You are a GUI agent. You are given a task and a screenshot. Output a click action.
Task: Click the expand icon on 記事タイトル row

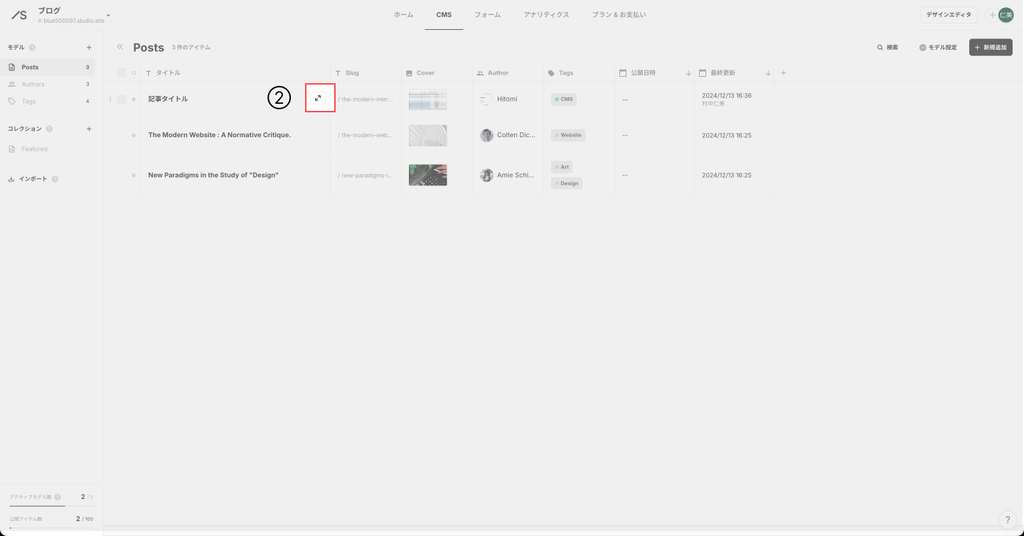tap(318, 98)
